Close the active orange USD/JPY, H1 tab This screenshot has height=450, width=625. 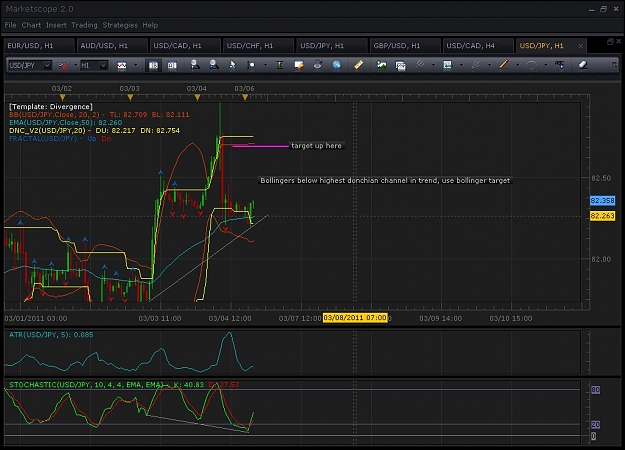[x=580, y=46]
